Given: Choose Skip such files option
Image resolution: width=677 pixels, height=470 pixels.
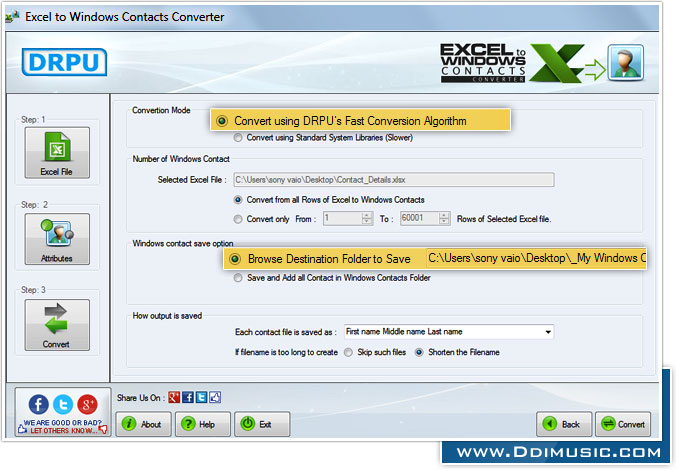Looking at the screenshot, I should (x=348, y=353).
